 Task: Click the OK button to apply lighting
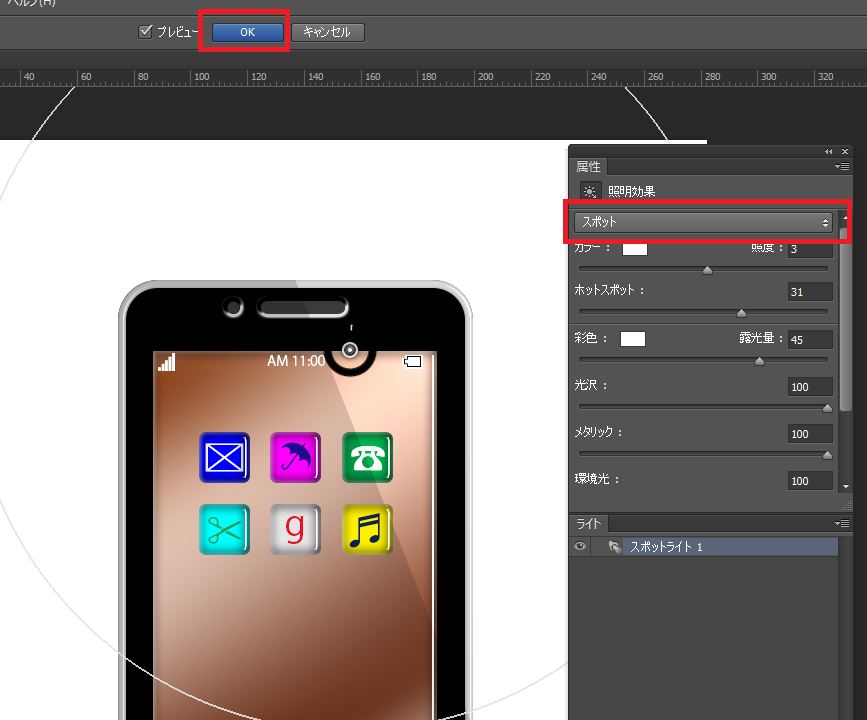point(247,32)
